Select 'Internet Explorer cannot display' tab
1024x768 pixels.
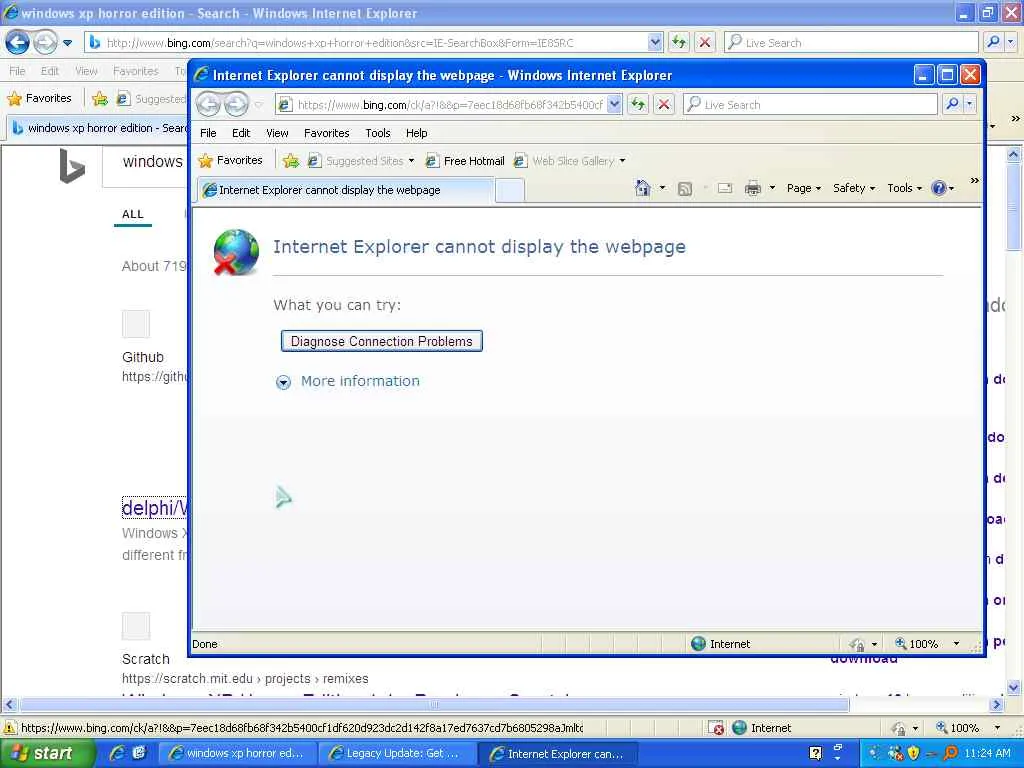(x=345, y=190)
